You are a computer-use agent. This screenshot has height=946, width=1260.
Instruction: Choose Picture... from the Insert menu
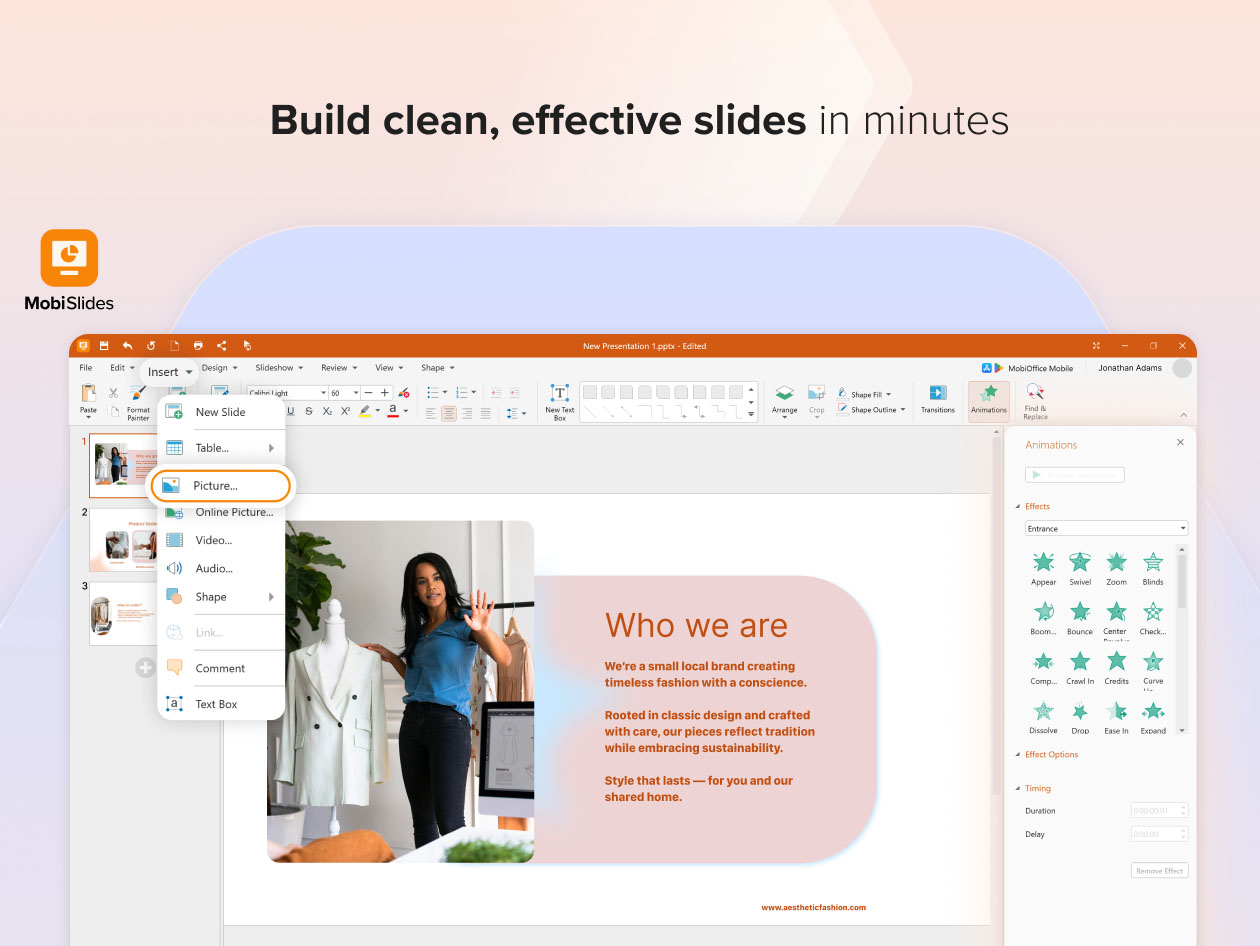coord(221,486)
